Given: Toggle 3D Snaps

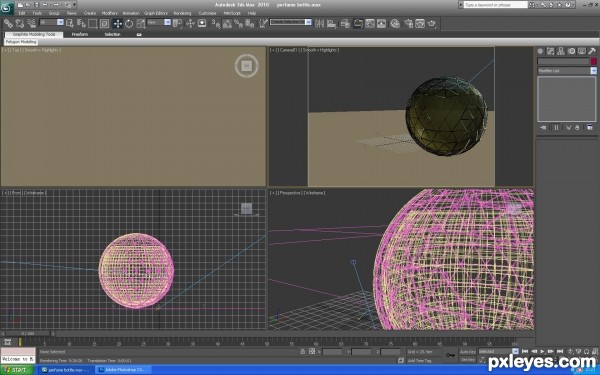Looking at the screenshot, I should (215, 24).
